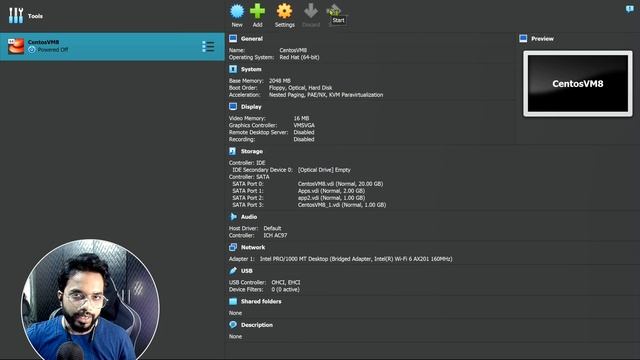Screen dimensions: 640x360
Task: Click the Device Filters 0 (0 active) value
Action: (x=285, y=289)
